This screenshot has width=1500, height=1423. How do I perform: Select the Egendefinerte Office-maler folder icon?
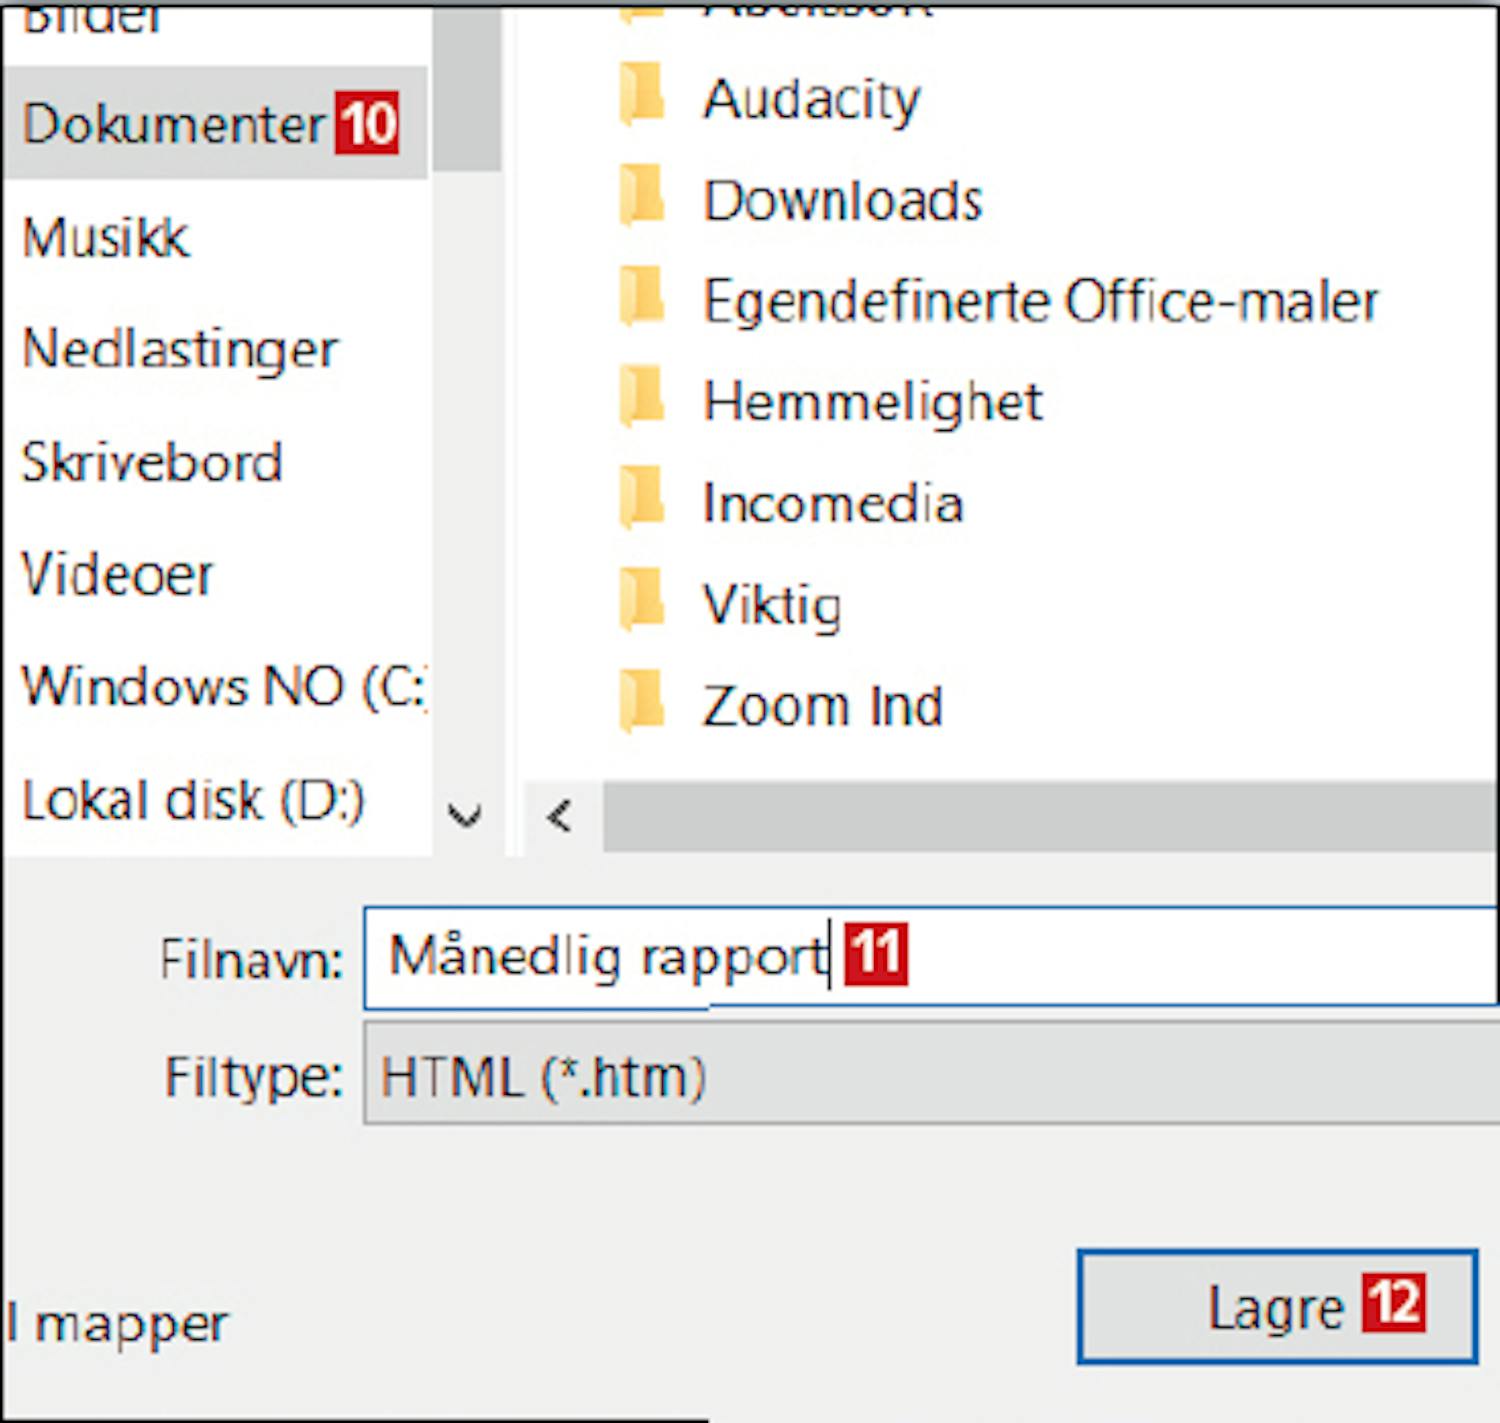tap(641, 299)
